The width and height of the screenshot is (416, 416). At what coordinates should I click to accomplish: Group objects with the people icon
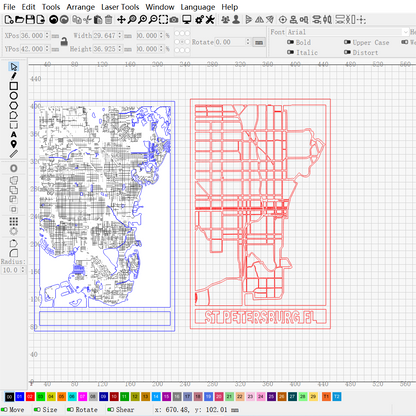pyautogui.click(x=225, y=20)
